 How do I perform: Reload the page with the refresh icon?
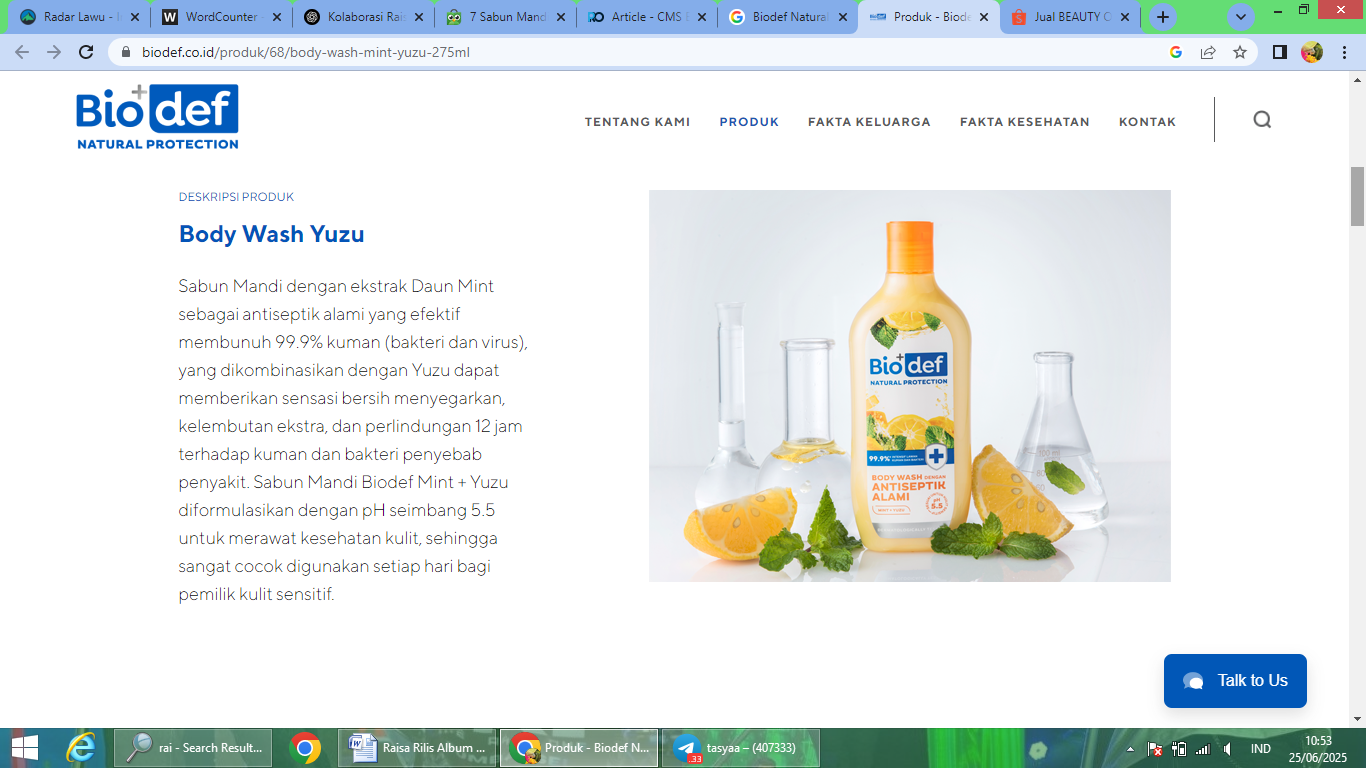pyautogui.click(x=86, y=52)
